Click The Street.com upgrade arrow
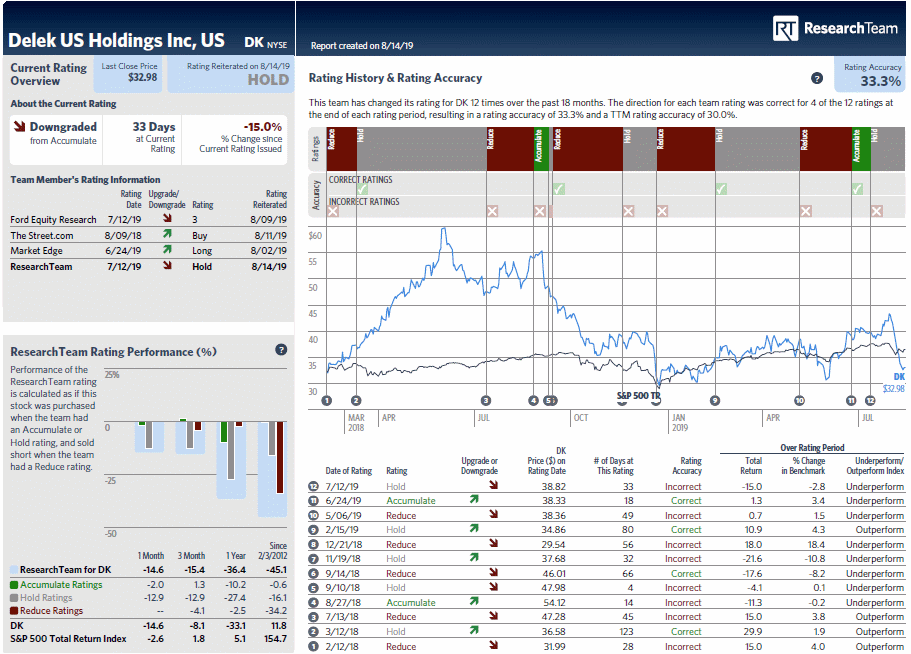 click(x=167, y=233)
